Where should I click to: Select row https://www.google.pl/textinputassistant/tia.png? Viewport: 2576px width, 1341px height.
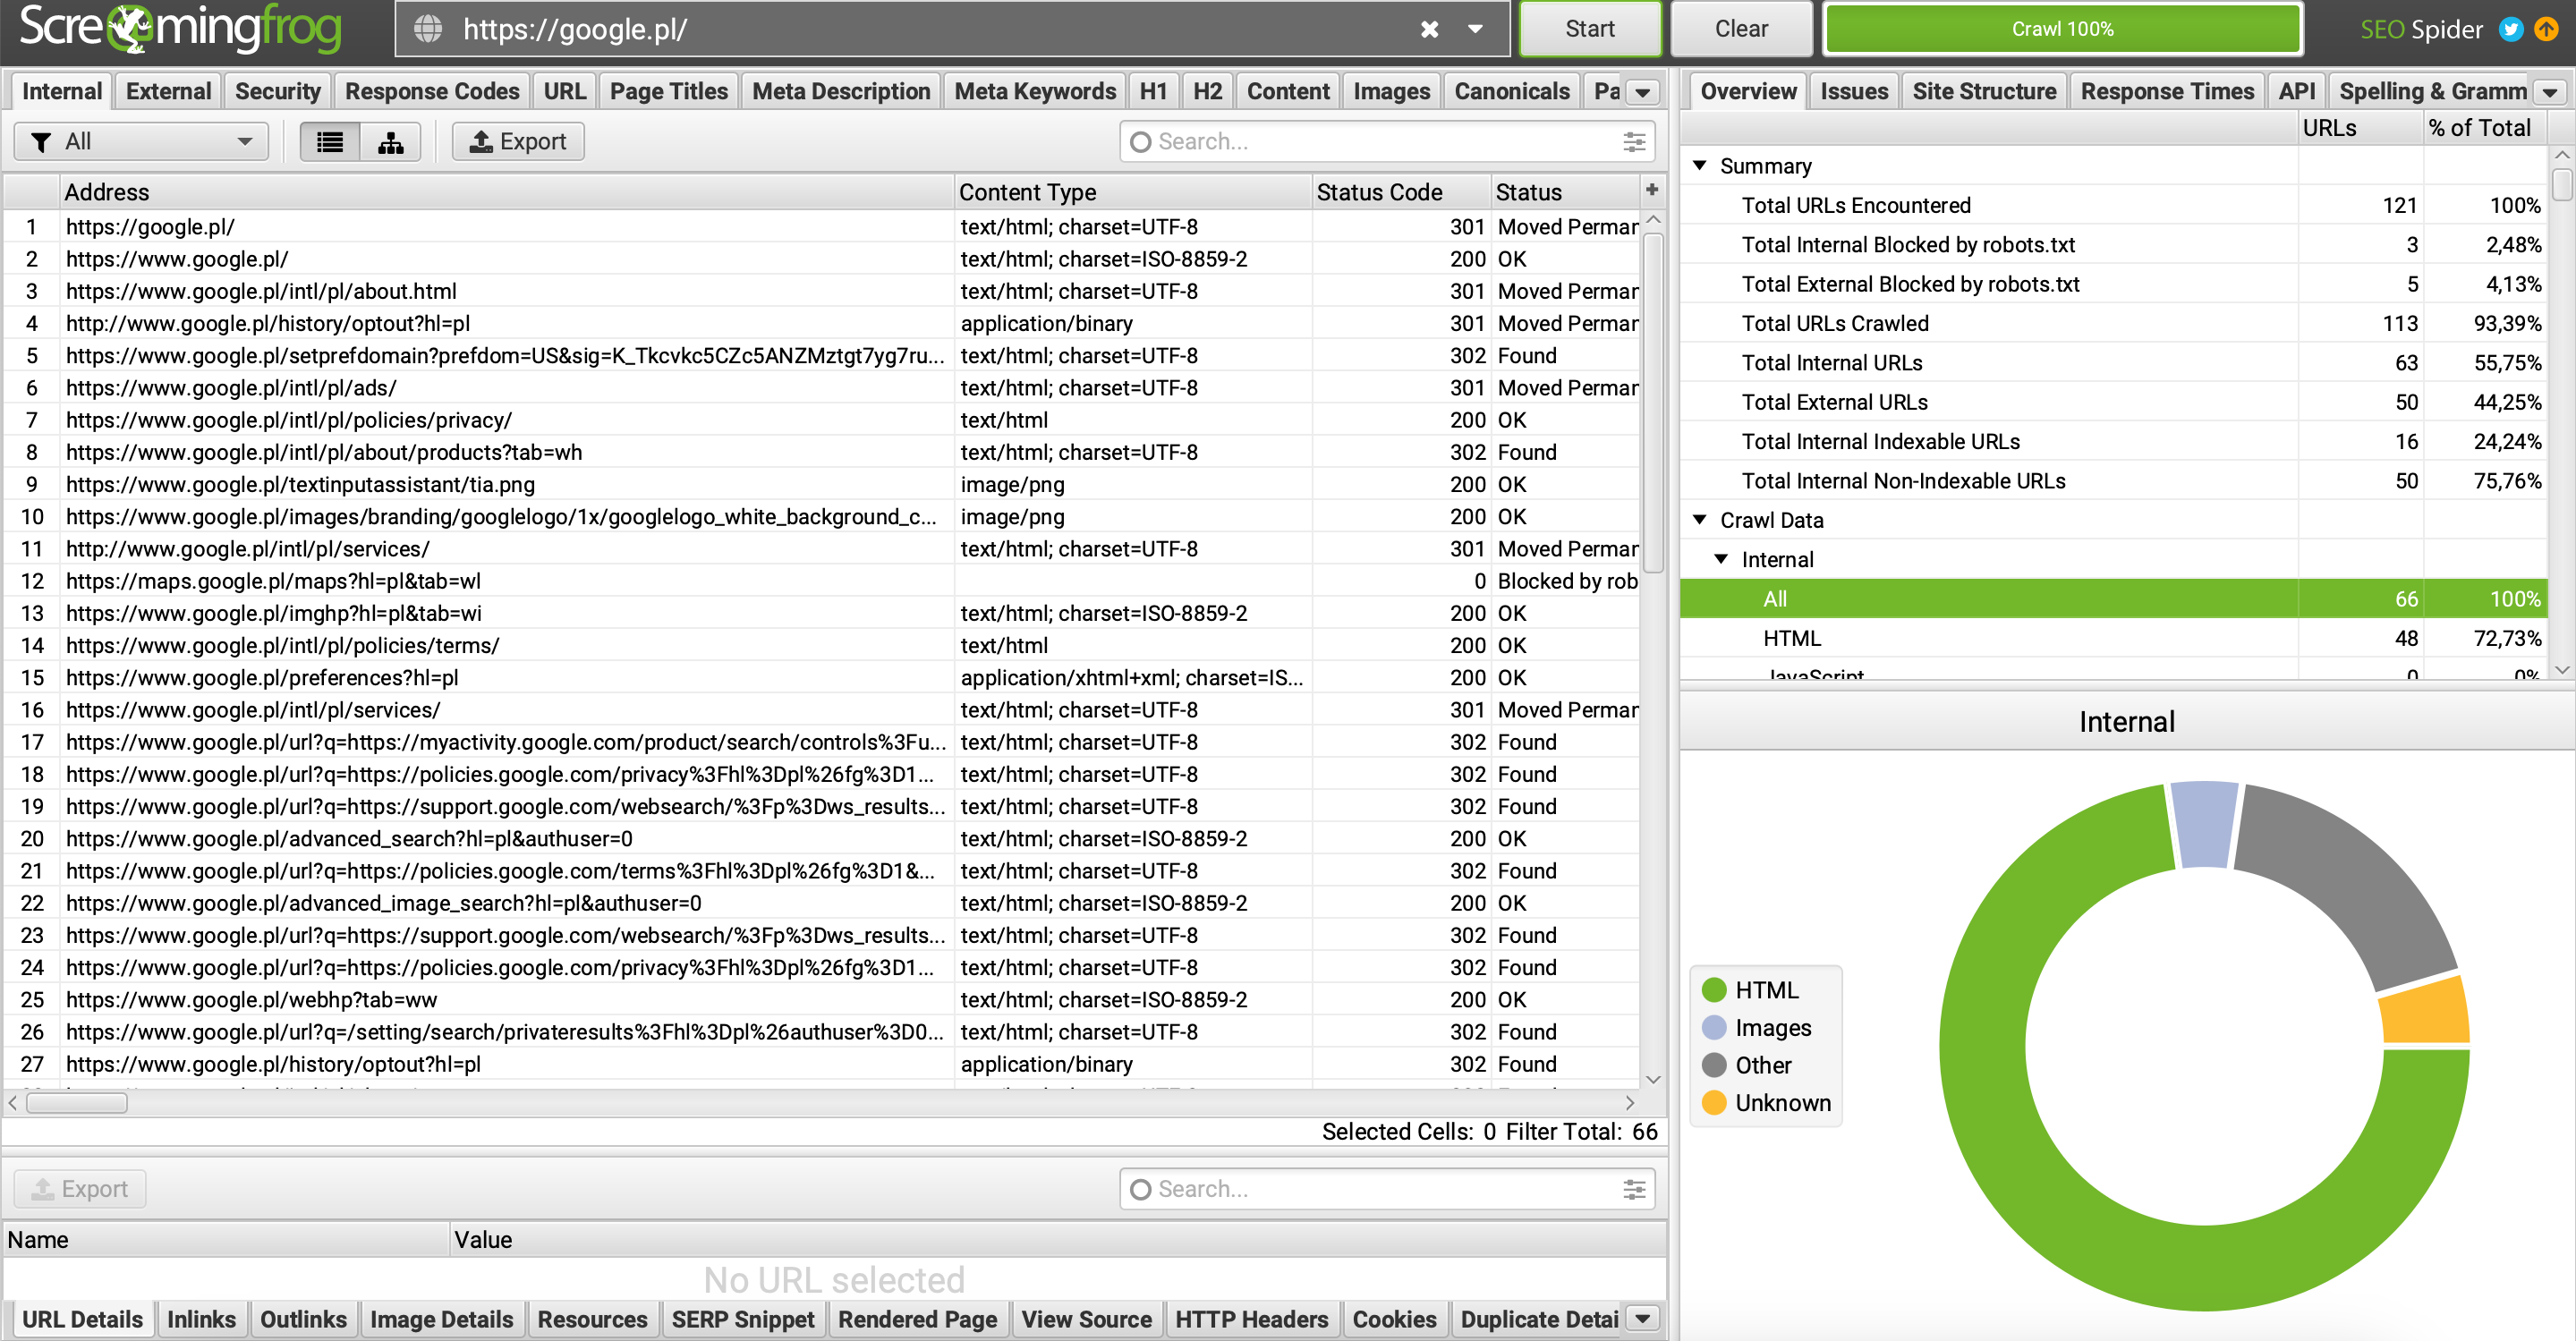click(820, 484)
